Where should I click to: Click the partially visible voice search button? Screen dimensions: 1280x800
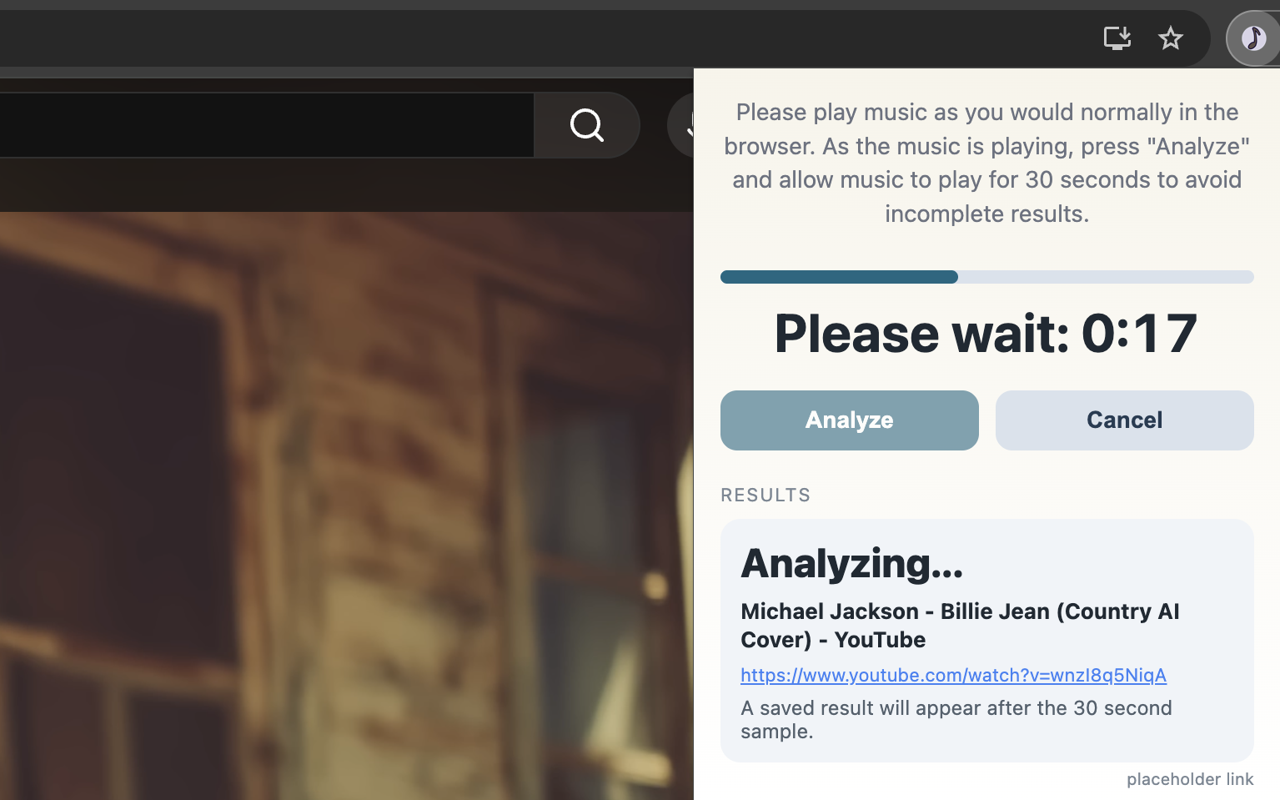681,125
